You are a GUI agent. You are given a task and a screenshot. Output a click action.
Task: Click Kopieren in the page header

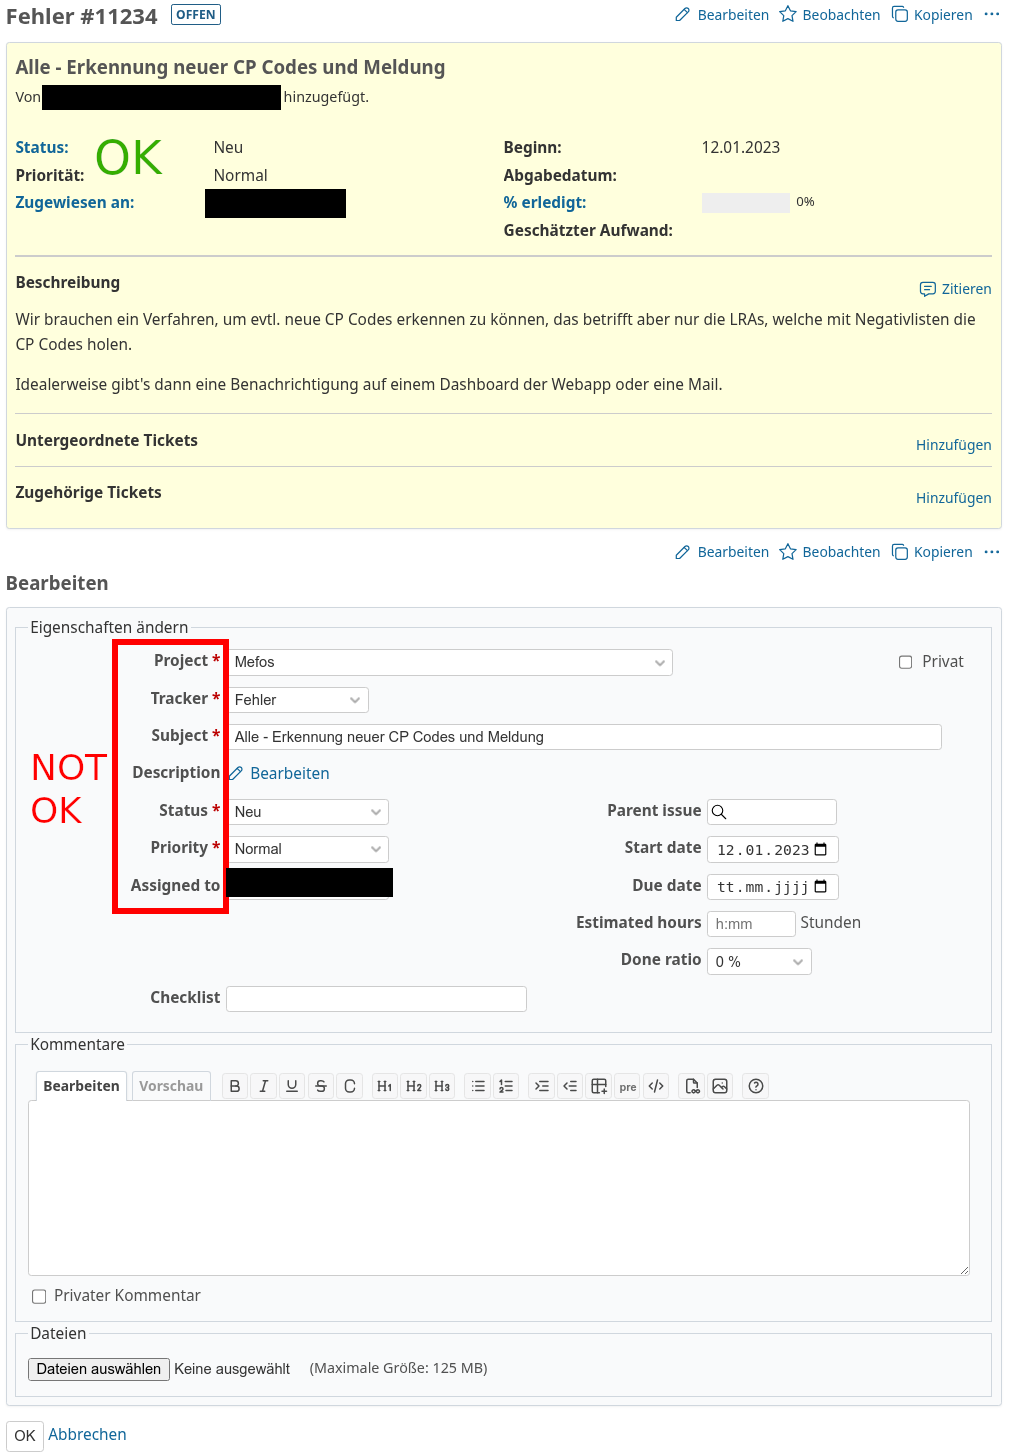tap(932, 15)
